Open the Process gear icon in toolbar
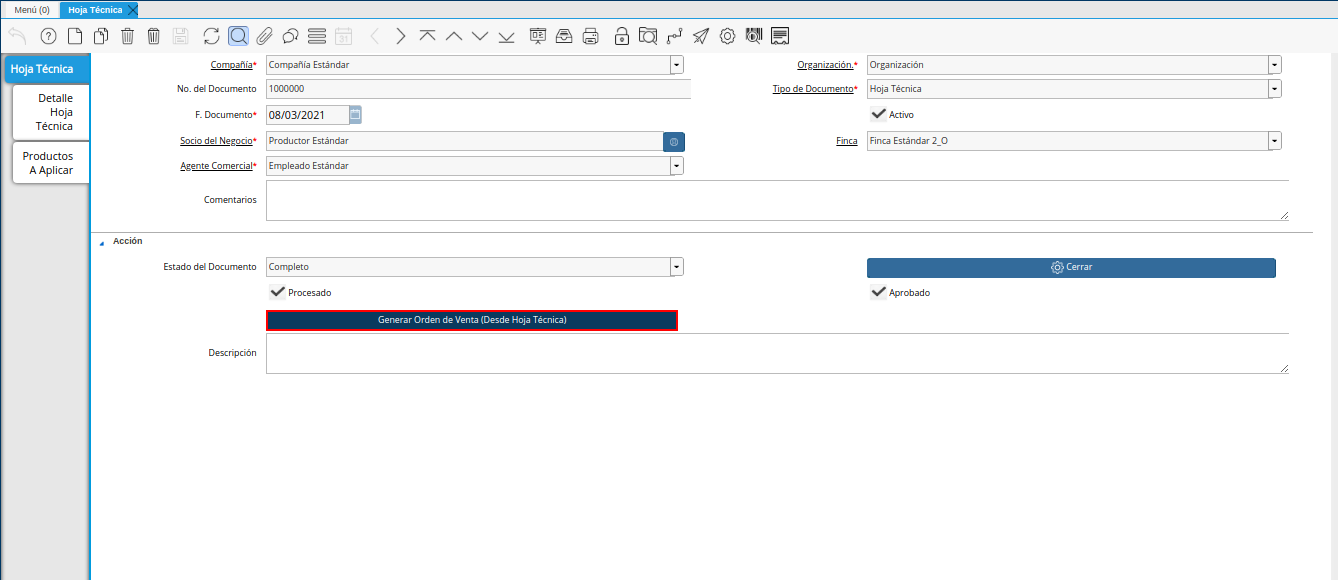Image resolution: width=1338 pixels, height=580 pixels. click(727, 37)
